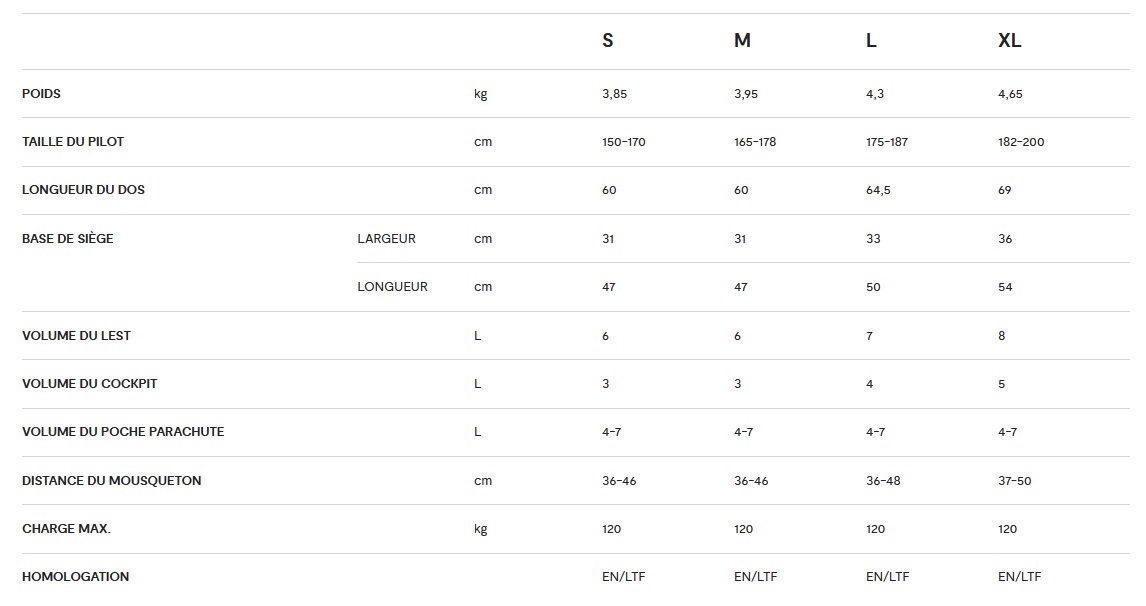Click the 4,65 weight value for XL

pos(1010,94)
